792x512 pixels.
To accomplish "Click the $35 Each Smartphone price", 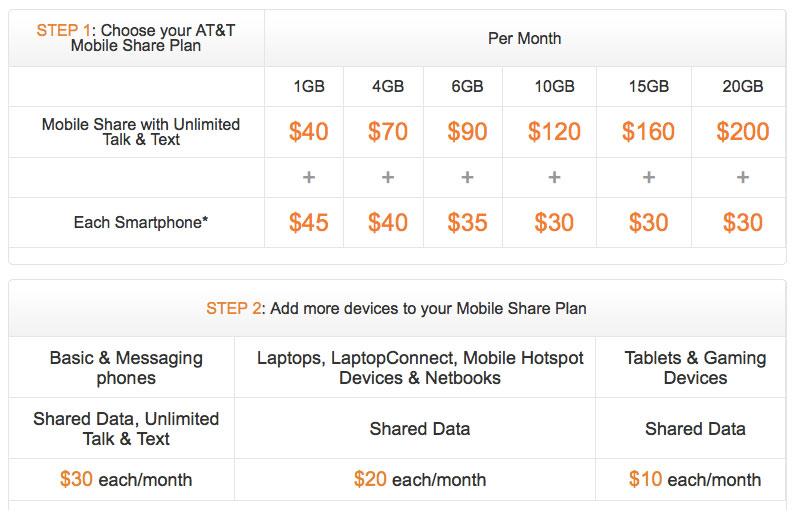I will tap(467, 223).
